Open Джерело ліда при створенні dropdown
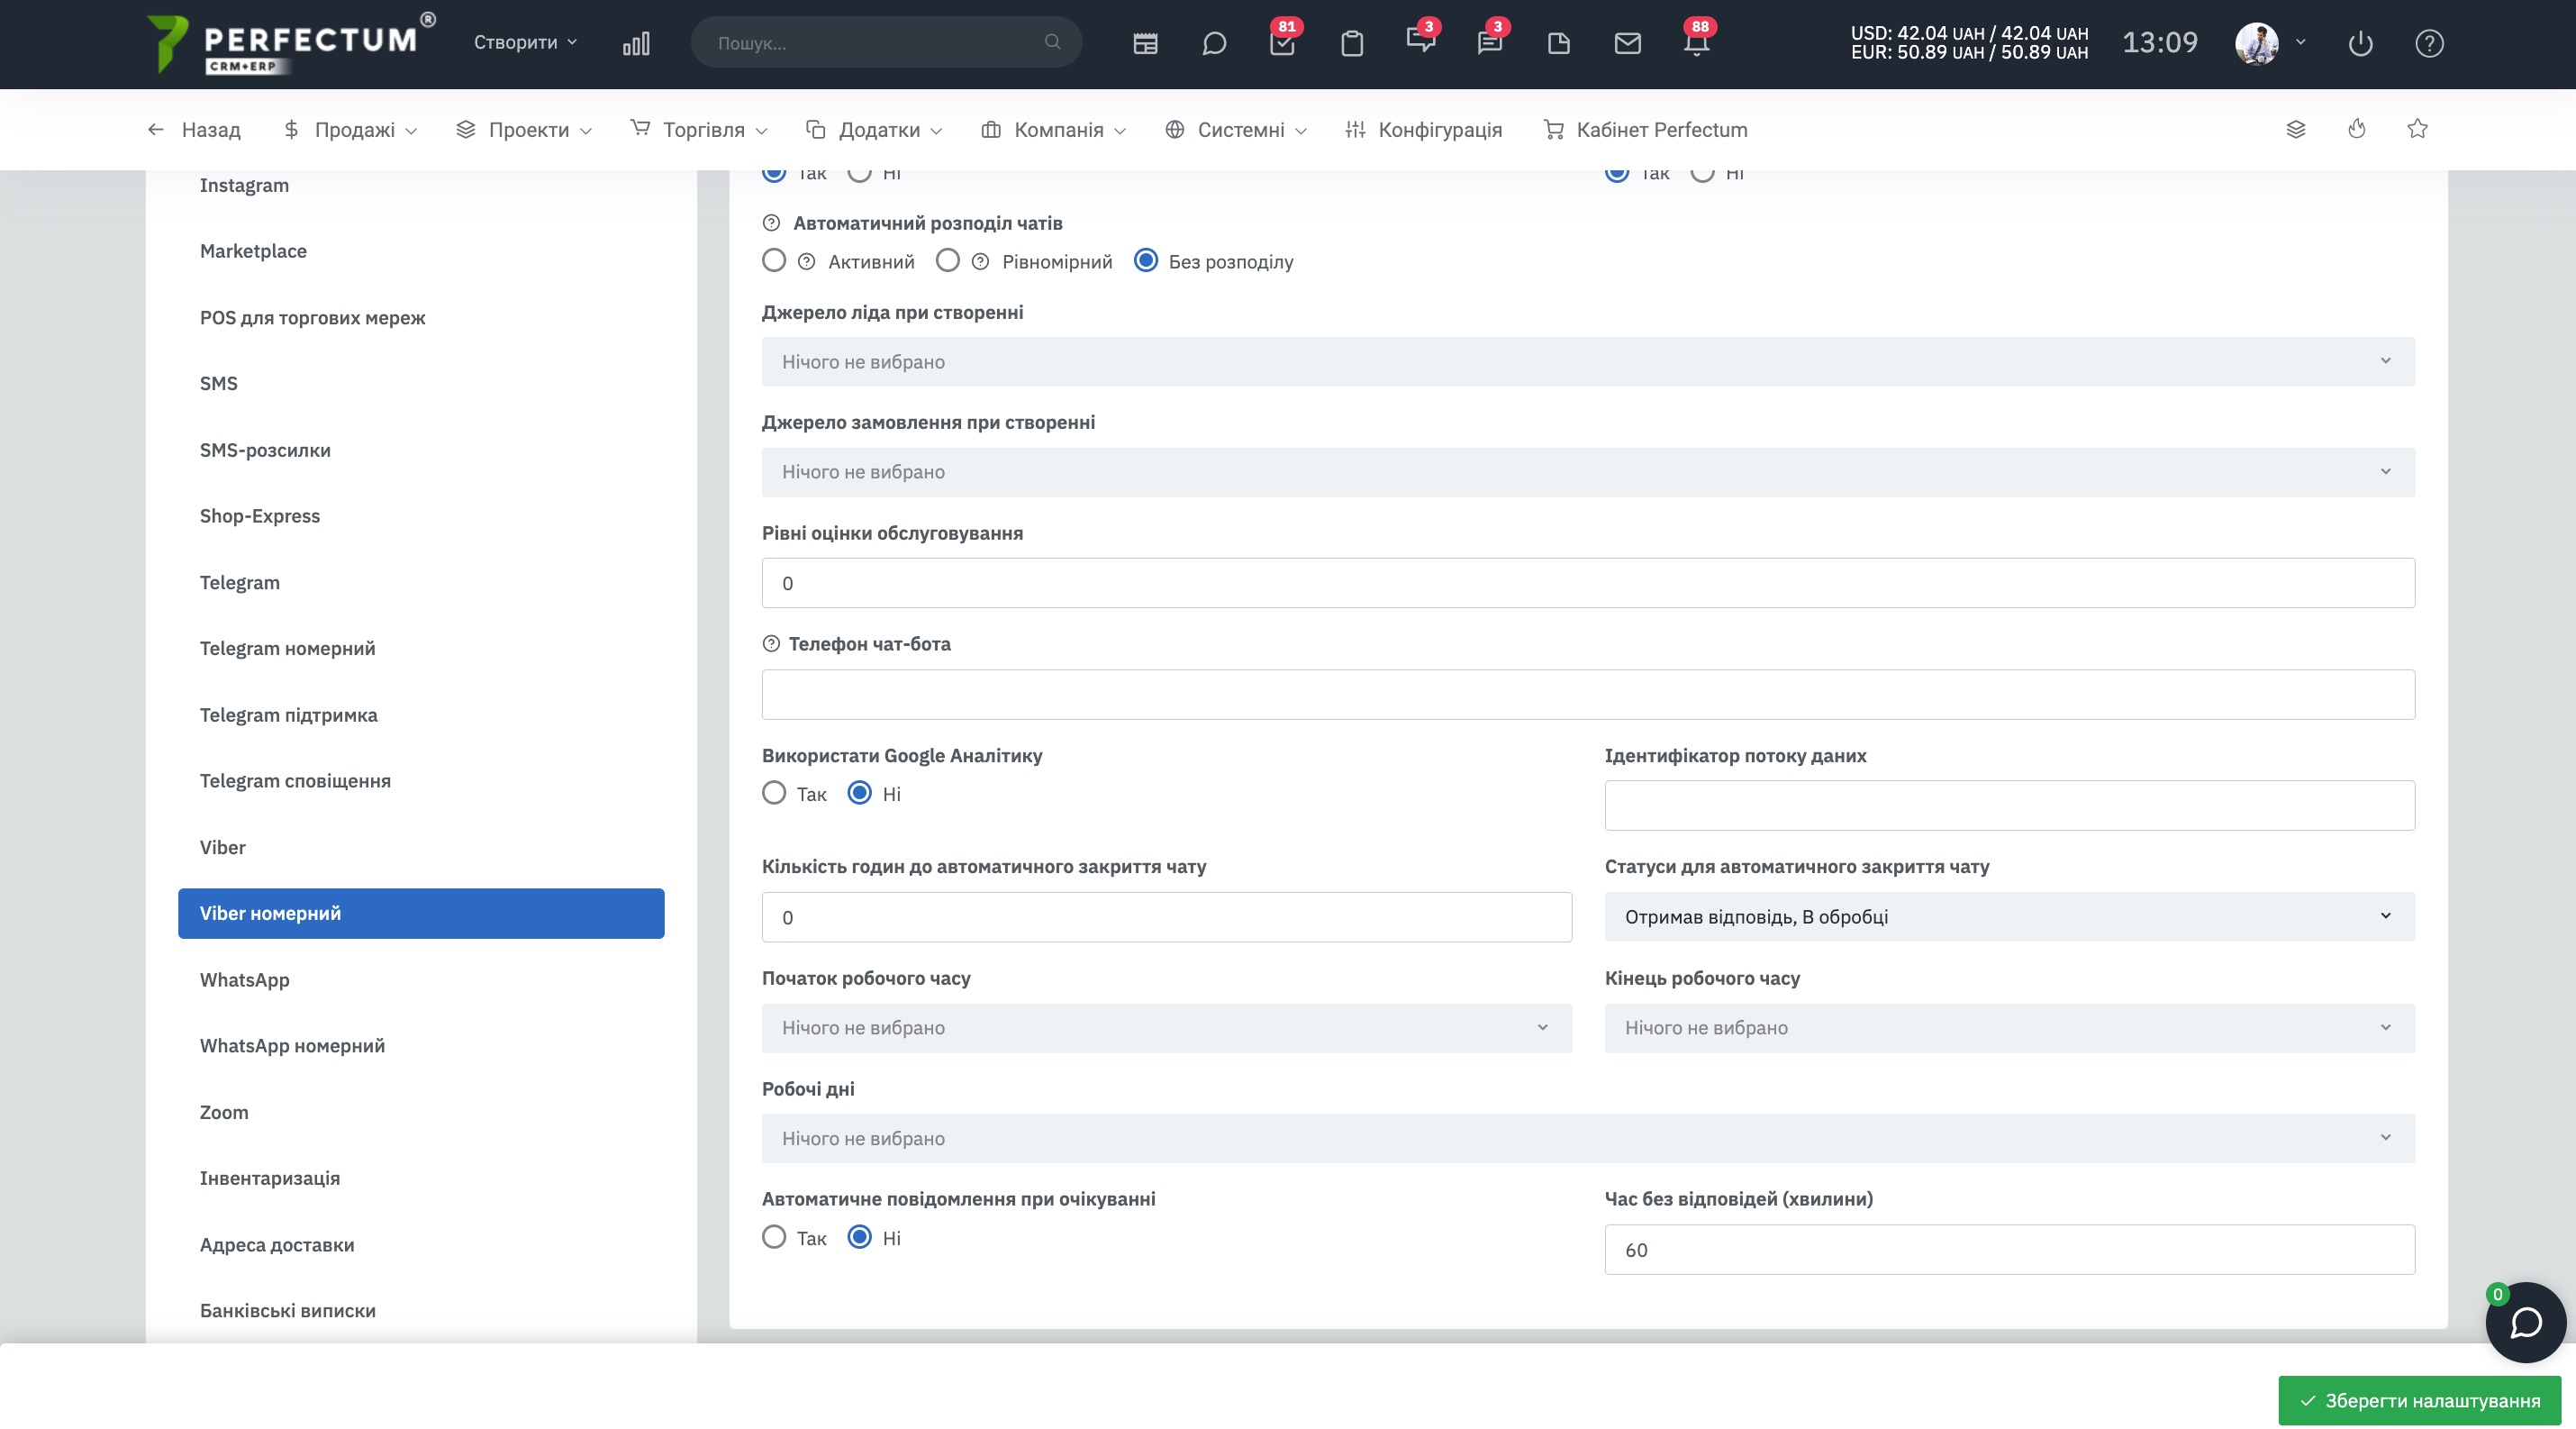The height and width of the screenshot is (1429, 2576). tap(1588, 362)
